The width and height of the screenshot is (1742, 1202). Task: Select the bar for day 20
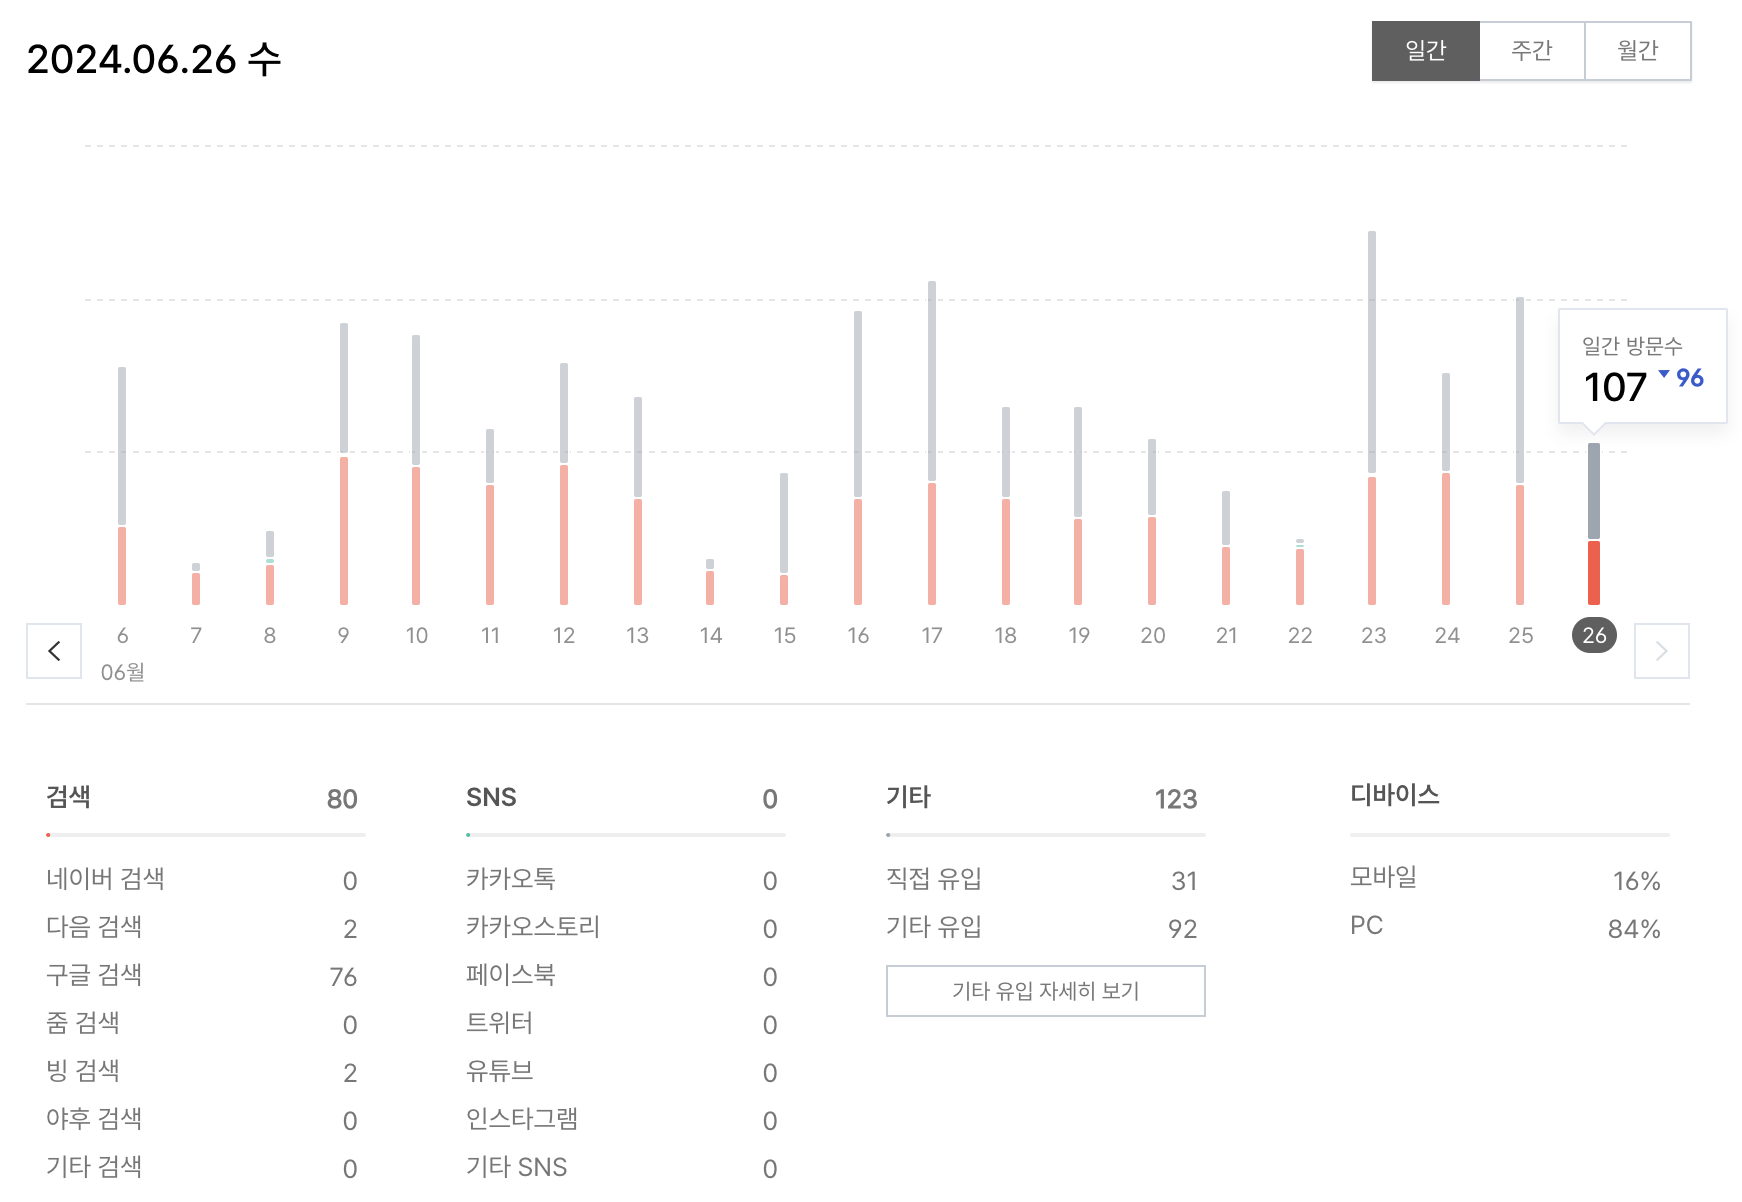1152,522
